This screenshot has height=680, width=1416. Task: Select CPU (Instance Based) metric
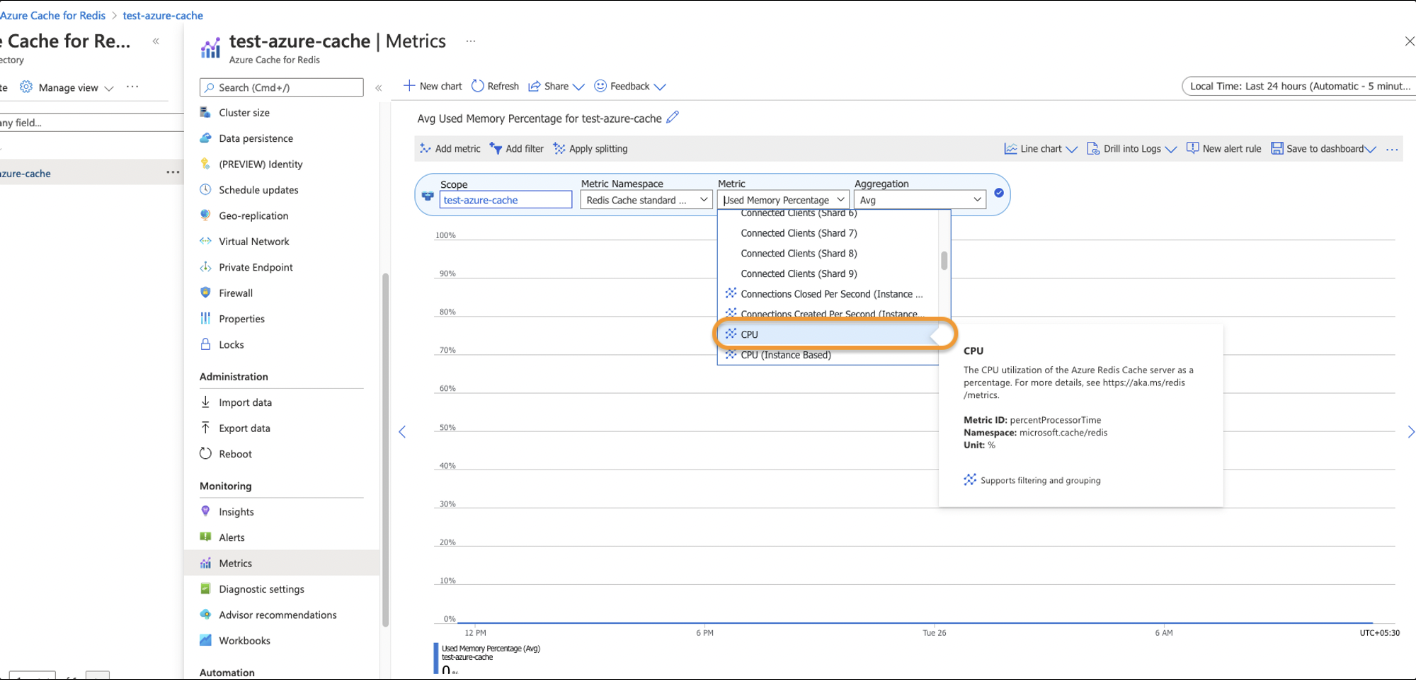(828, 355)
